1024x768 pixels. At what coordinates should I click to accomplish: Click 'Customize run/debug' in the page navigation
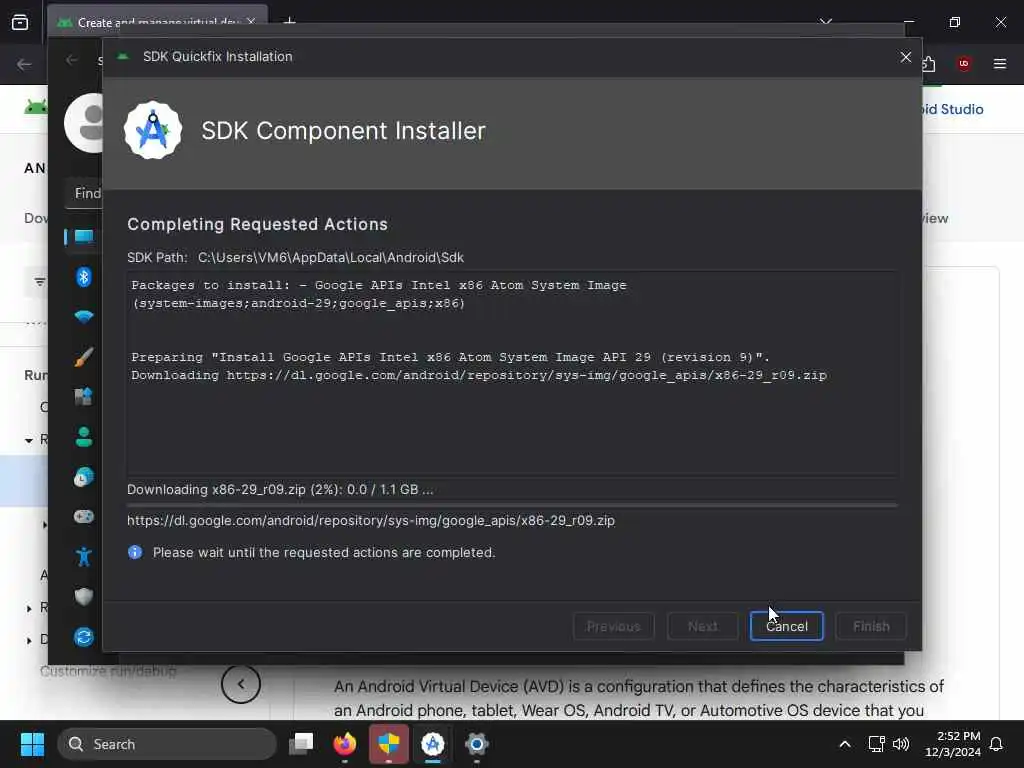tap(108, 671)
